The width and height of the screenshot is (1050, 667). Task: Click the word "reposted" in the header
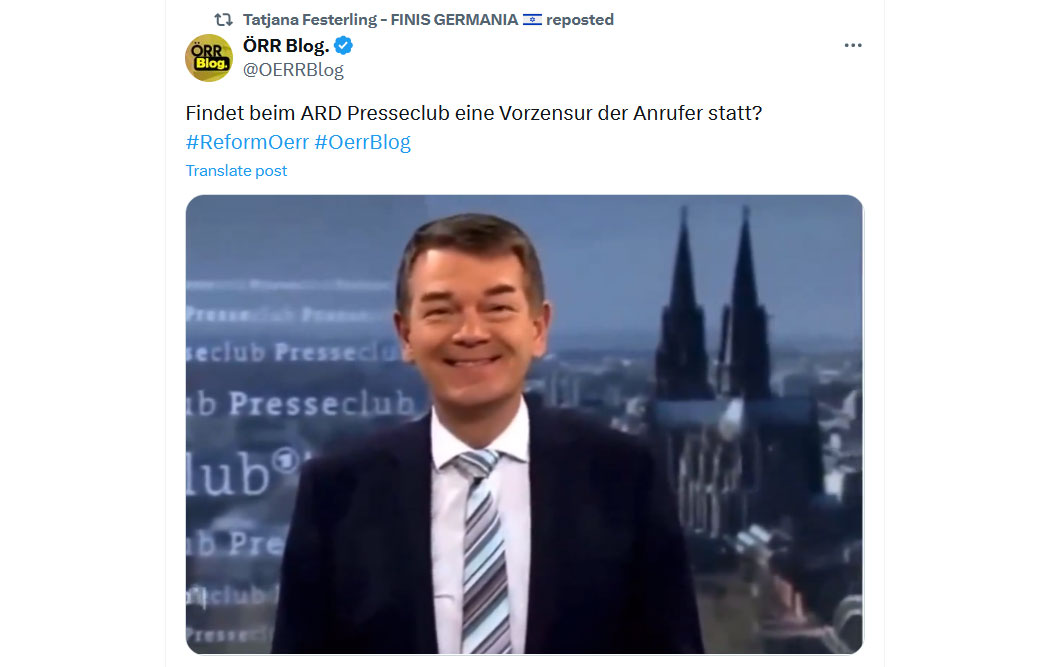click(580, 20)
